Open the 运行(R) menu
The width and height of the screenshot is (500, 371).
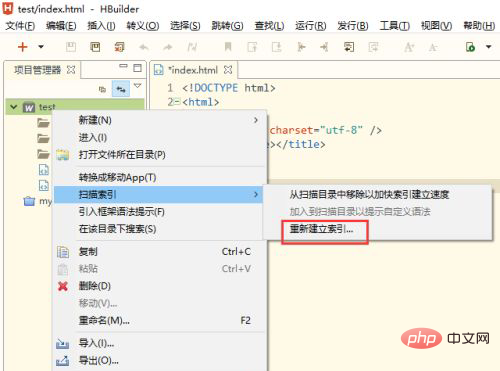(x=310, y=25)
